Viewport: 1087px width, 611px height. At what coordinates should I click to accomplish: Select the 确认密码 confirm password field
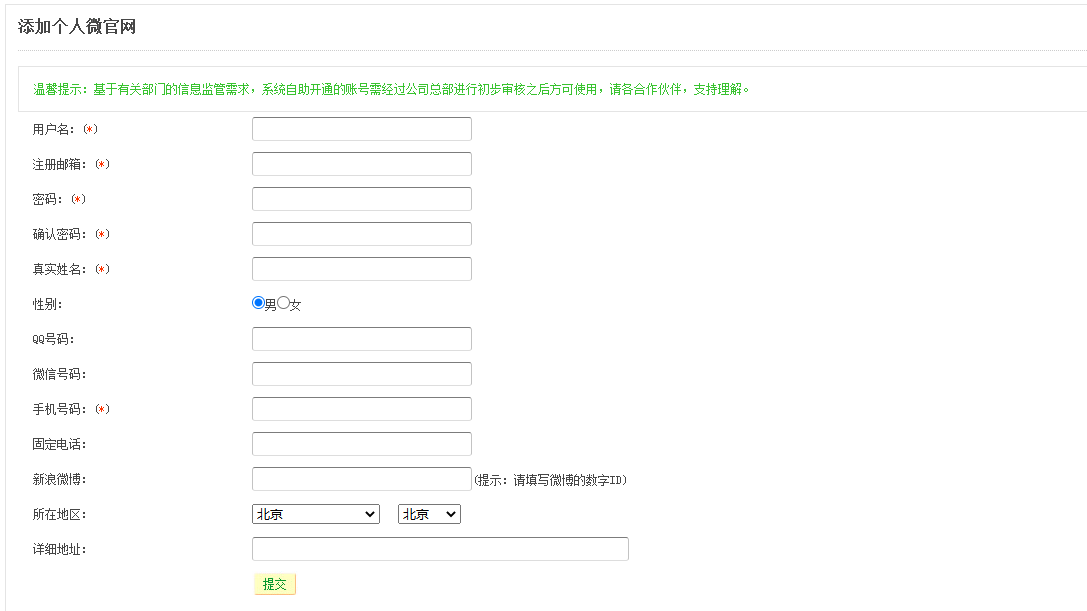tap(361, 234)
